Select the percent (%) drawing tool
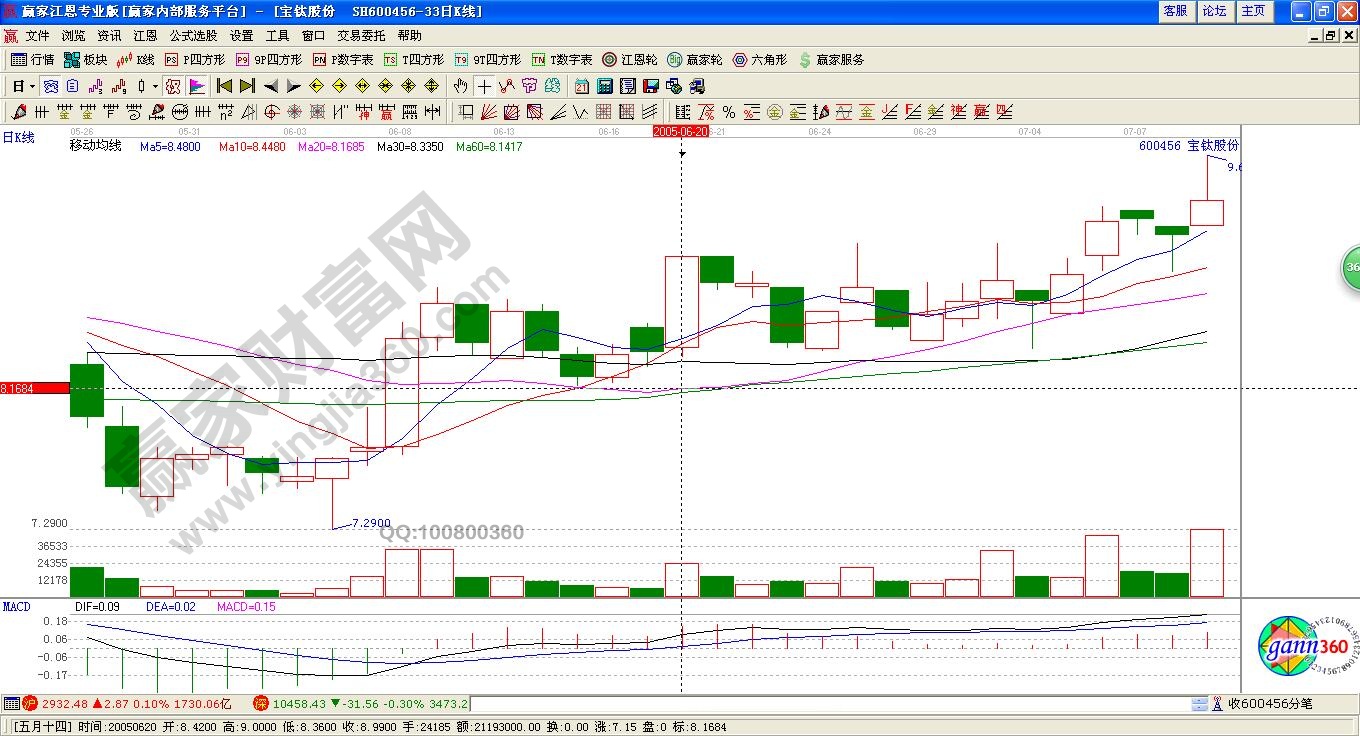1360x736 pixels. pyautogui.click(x=728, y=112)
